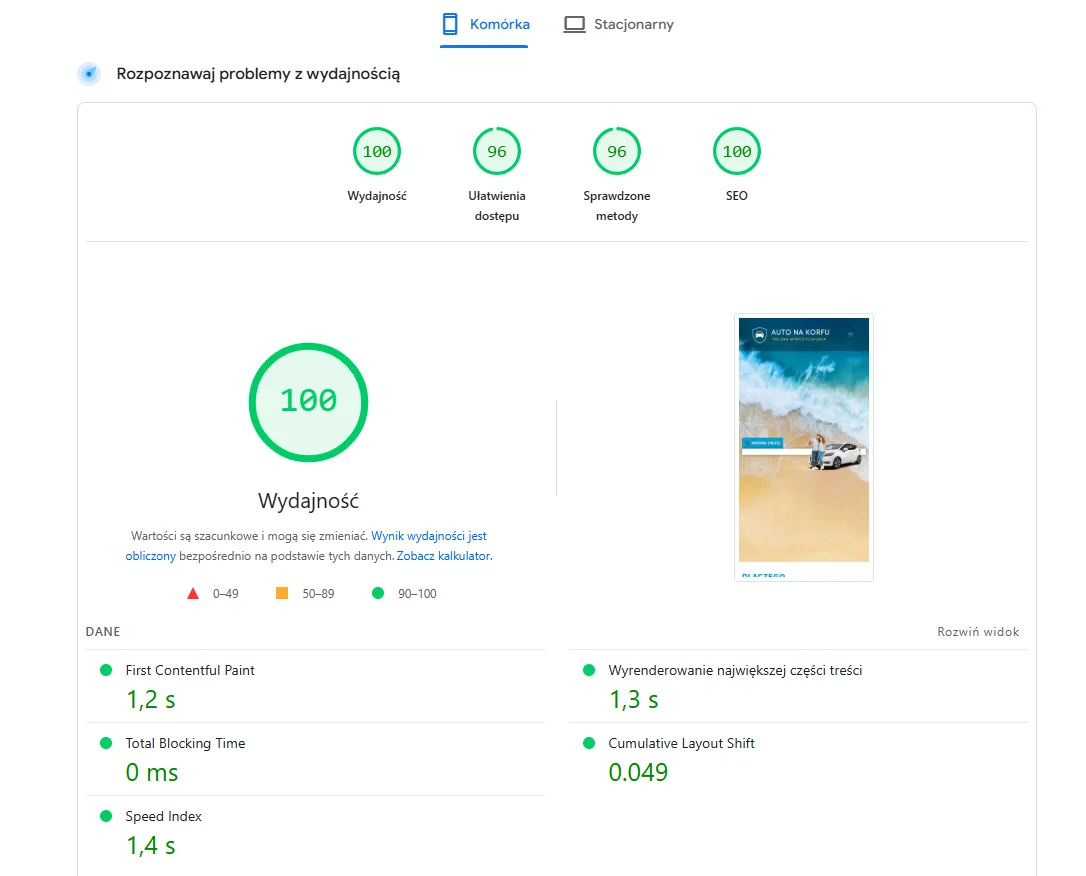Click the large Wydajność 100 gauge

click(308, 402)
